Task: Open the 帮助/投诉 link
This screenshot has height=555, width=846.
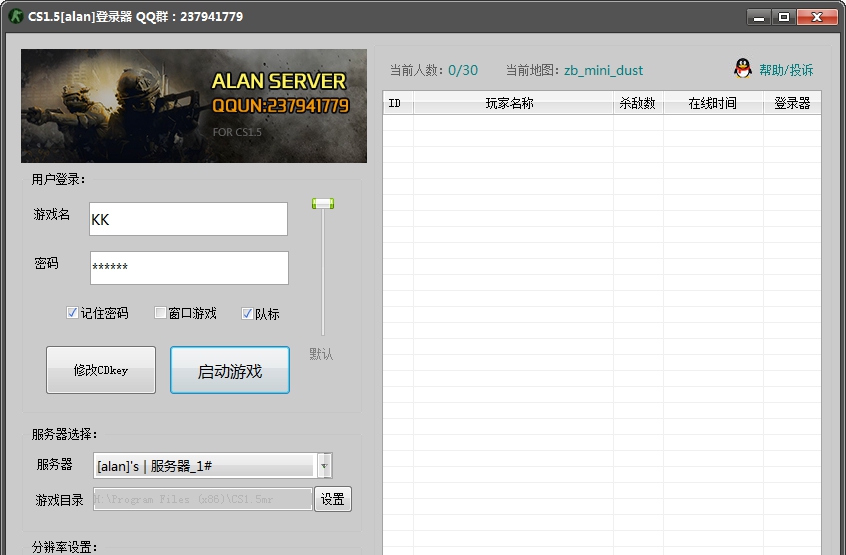Action: (x=786, y=70)
